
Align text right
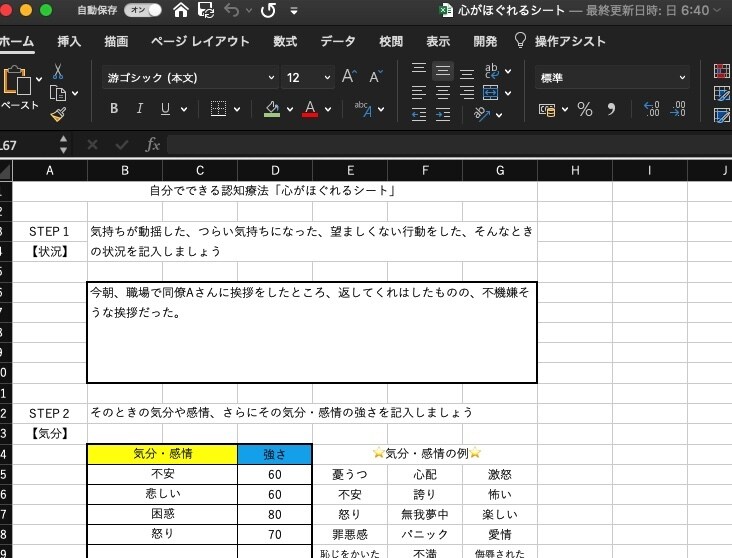click(x=467, y=92)
